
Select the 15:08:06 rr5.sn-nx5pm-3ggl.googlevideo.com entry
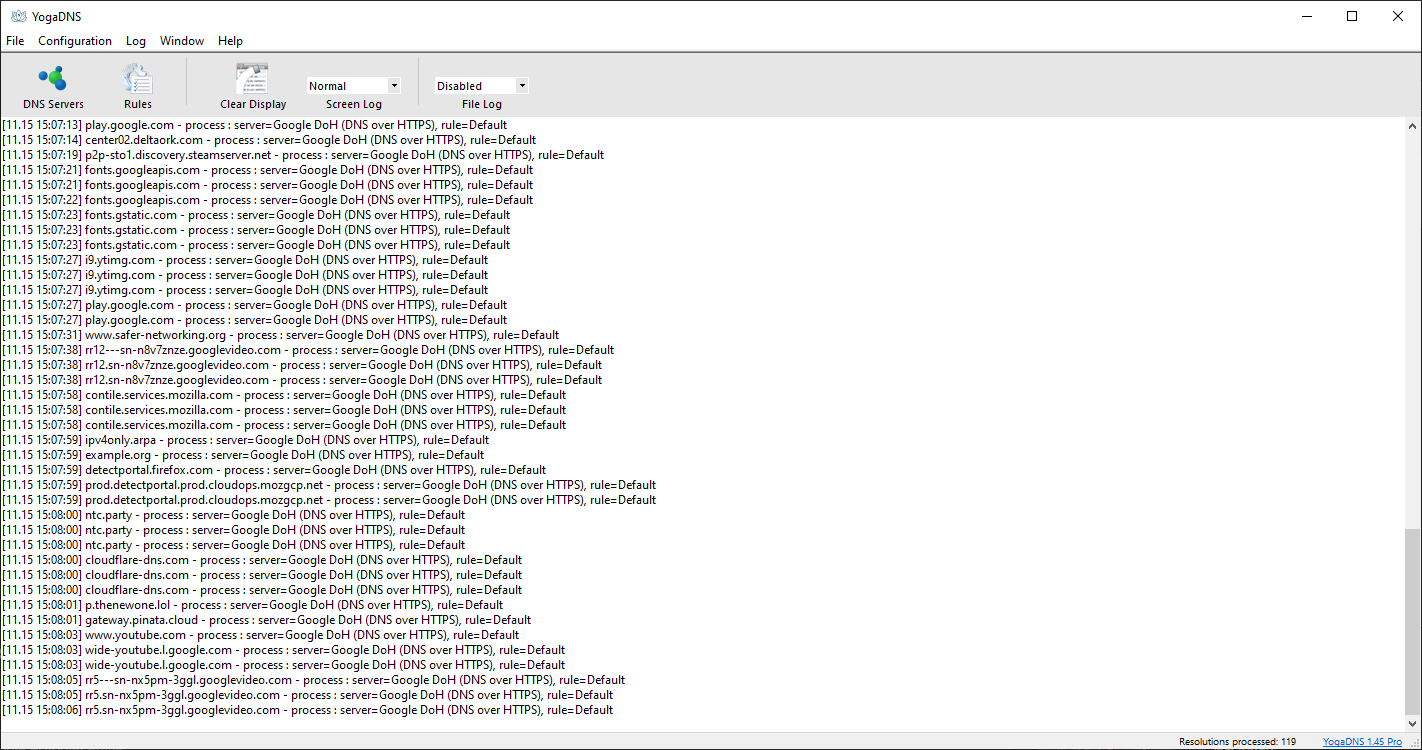coord(307,710)
